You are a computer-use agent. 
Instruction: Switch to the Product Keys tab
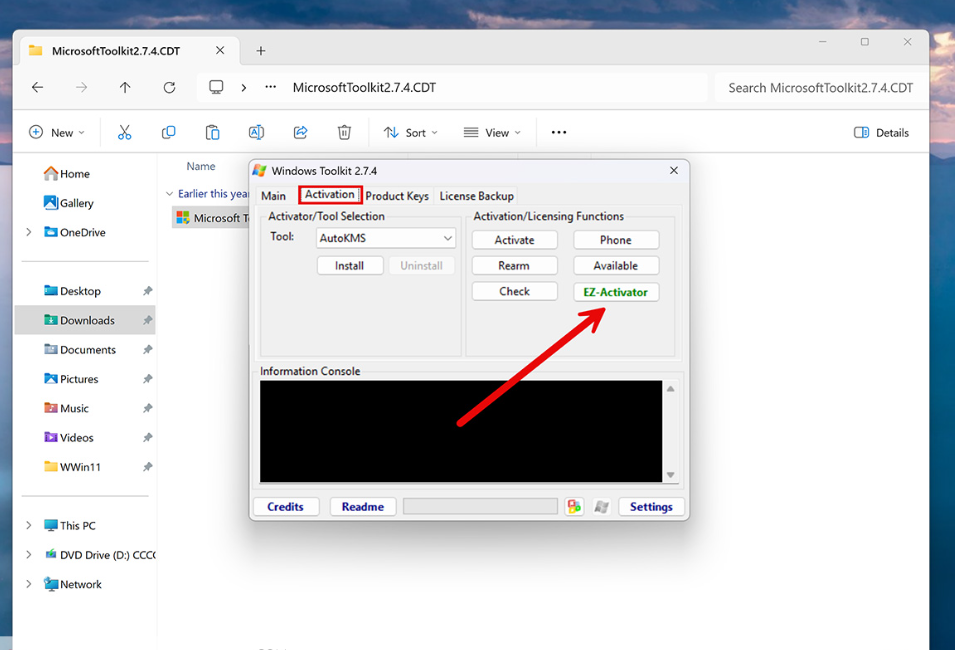point(397,196)
